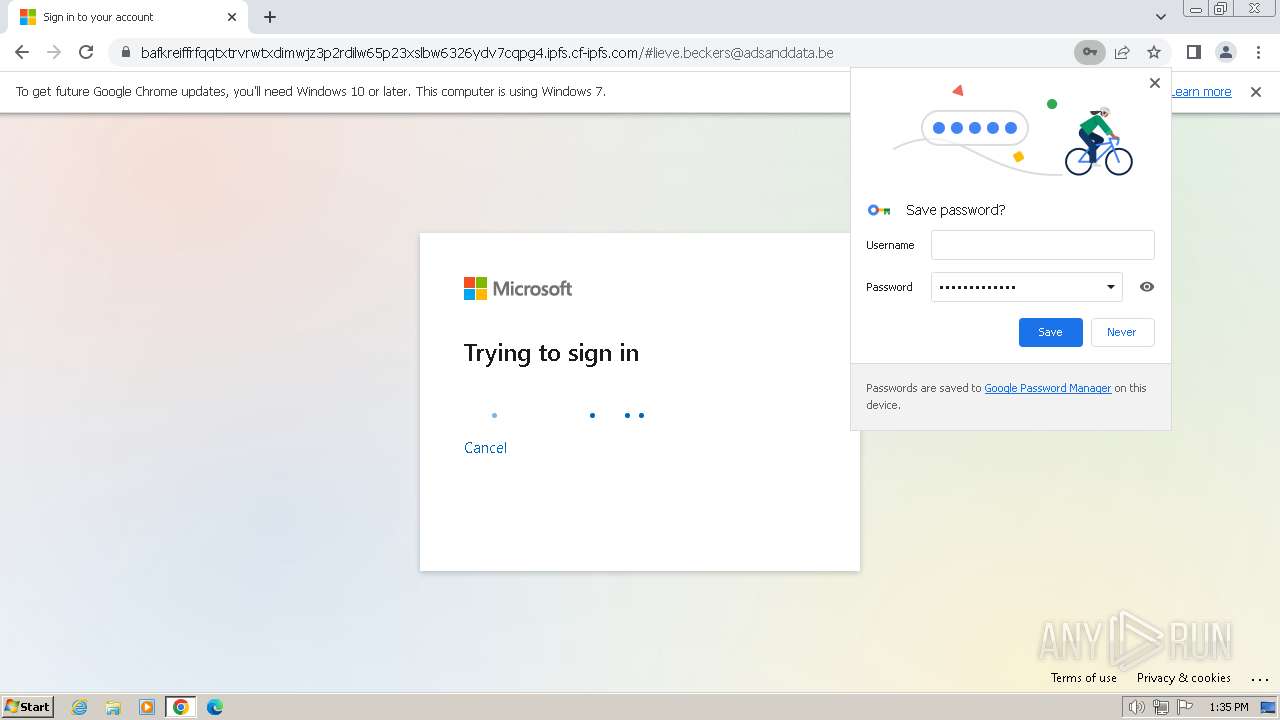Open the network tray icon
Image resolution: width=1280 pixels, height=720 pixels.
point(1161,707)
